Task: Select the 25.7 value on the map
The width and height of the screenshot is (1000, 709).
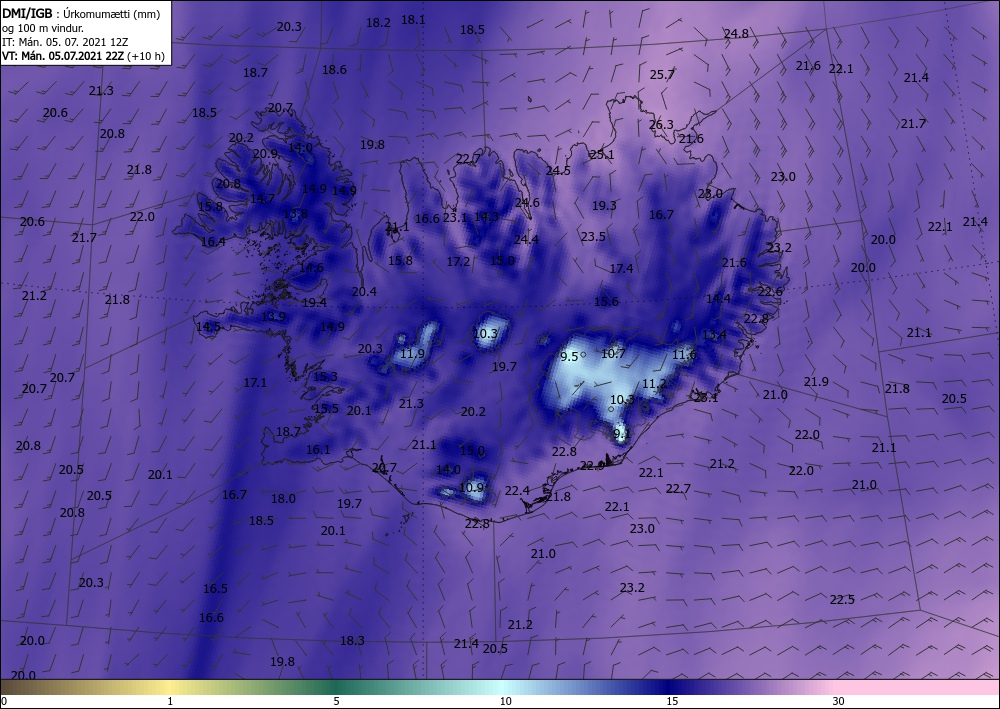Action: click(662, 75)
